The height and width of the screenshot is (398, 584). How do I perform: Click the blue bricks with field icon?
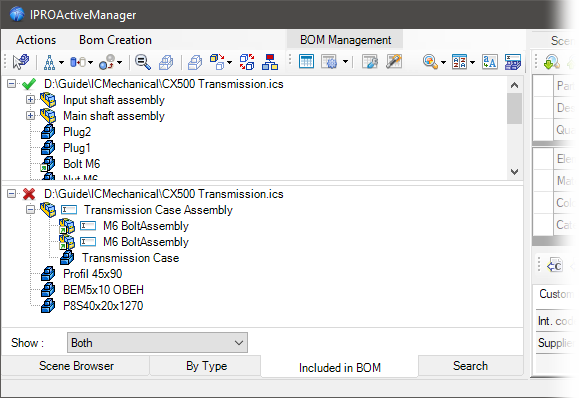point(513,62)
